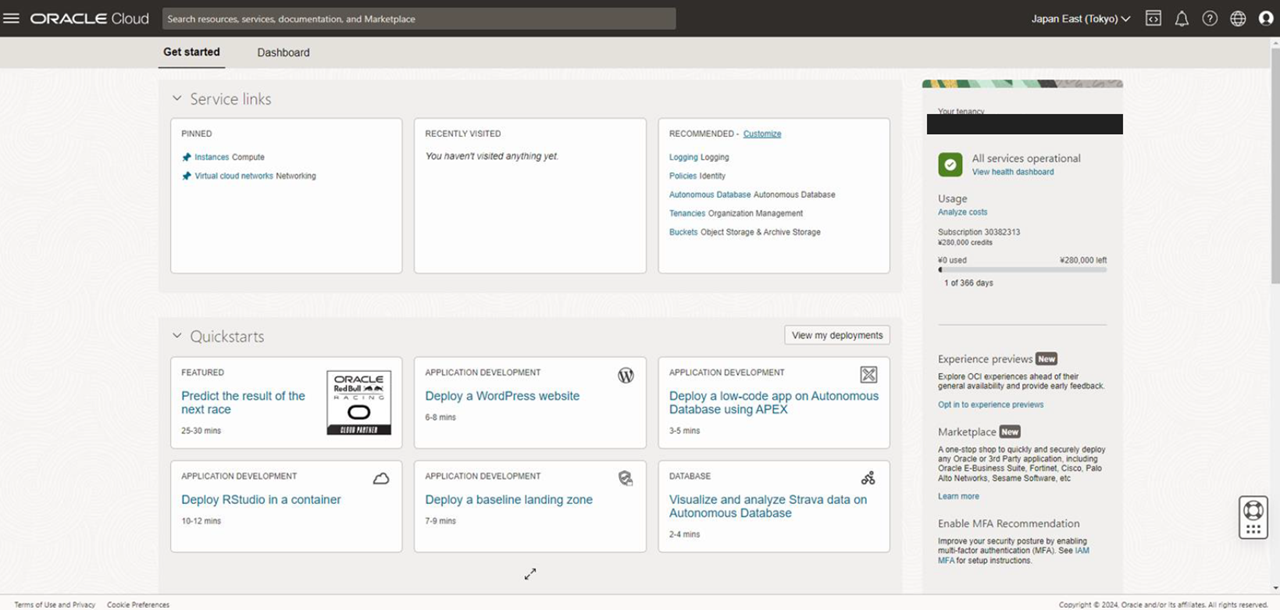
Task: Switch to the Get started tab
Action: [192, 52]
